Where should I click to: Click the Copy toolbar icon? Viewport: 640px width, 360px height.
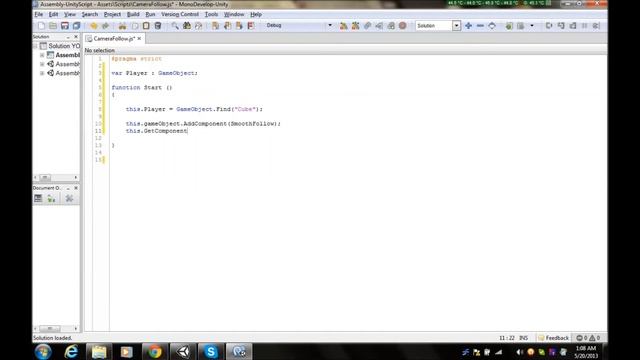coord(134,26)
